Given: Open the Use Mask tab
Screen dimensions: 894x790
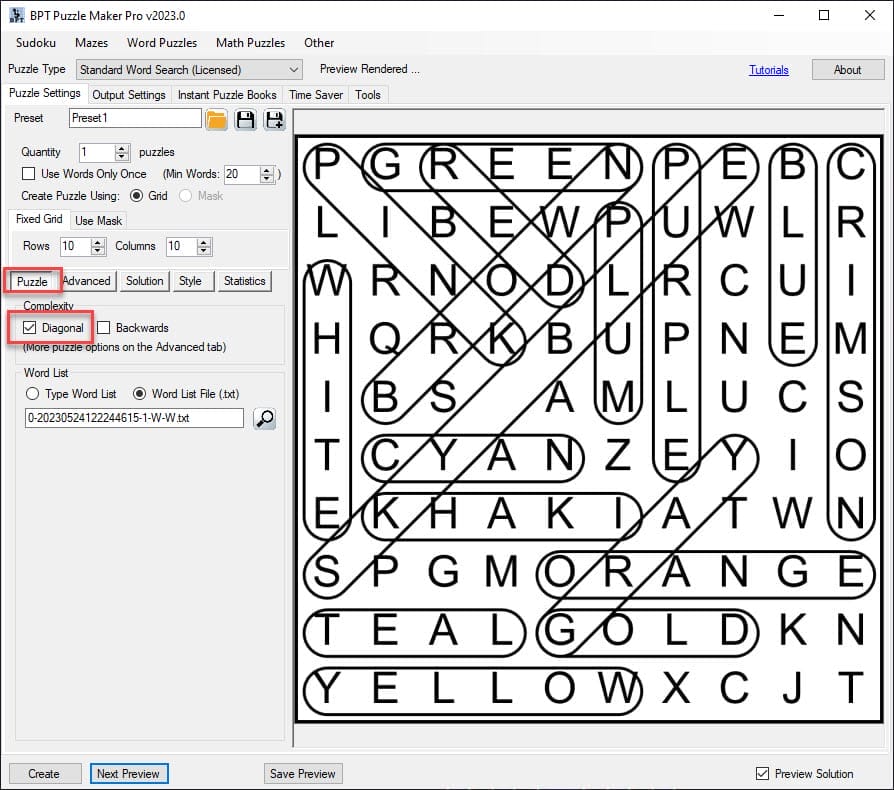Looking at the screenshot, I should [x=98, y=220].
